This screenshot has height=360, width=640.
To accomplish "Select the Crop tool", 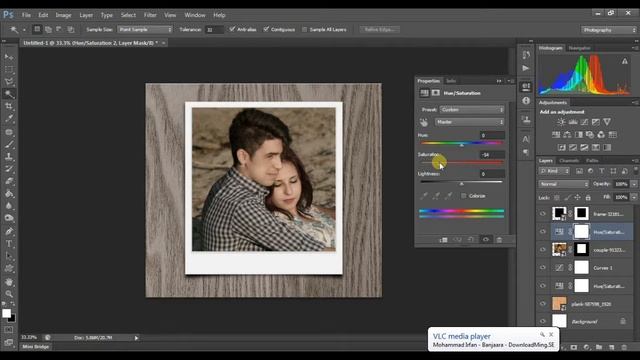I will [9, 107].
